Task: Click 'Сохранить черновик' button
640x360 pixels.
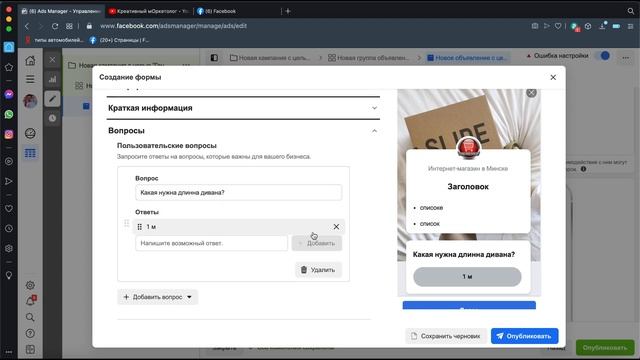Action: coord(446,336)
